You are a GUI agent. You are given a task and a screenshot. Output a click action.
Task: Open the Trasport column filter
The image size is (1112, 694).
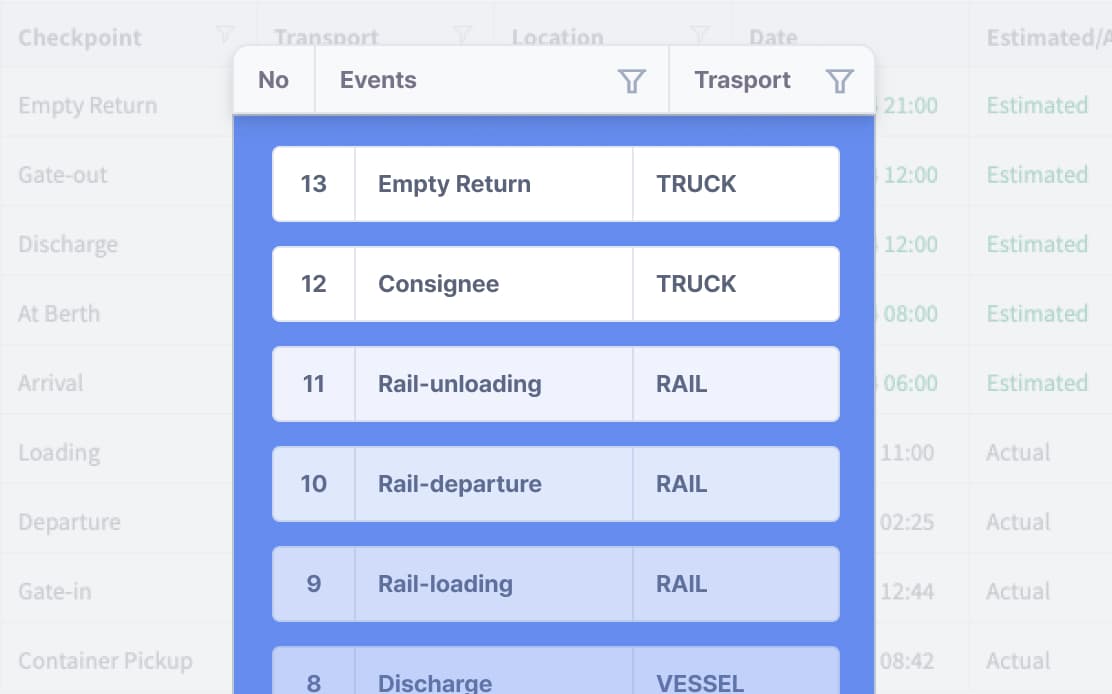coord(840,81)
